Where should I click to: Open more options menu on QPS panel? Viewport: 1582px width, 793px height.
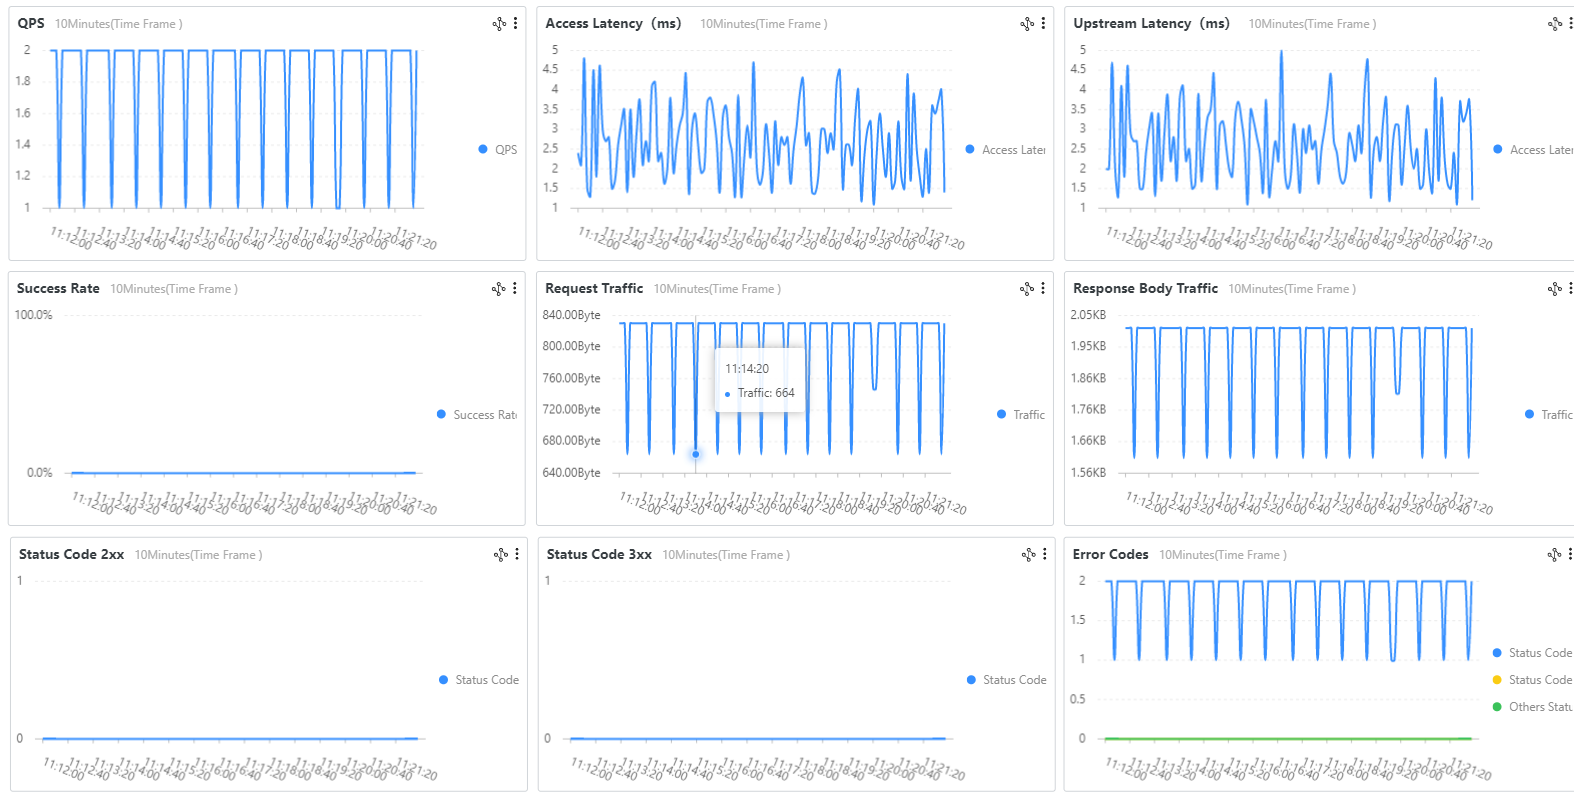pos(515,23)
